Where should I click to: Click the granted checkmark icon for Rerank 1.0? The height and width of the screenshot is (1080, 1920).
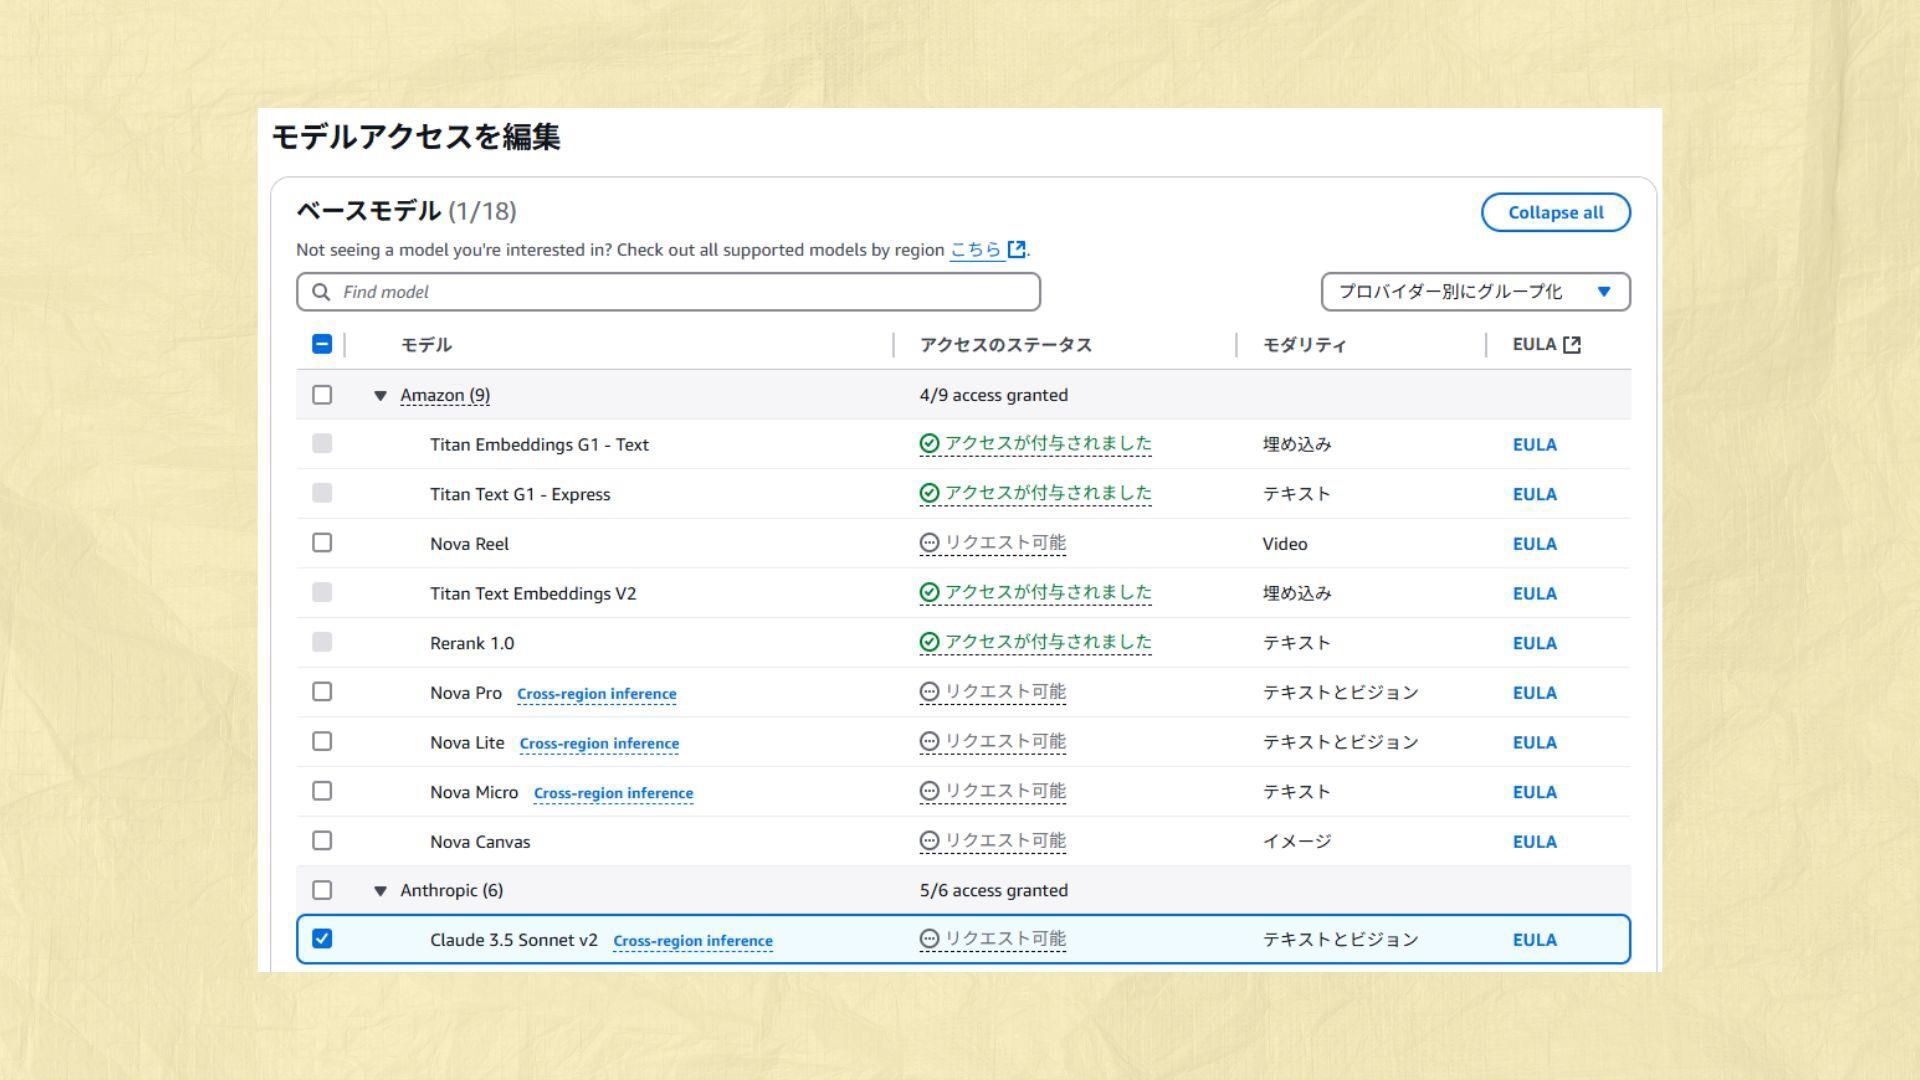click(929, 642)
